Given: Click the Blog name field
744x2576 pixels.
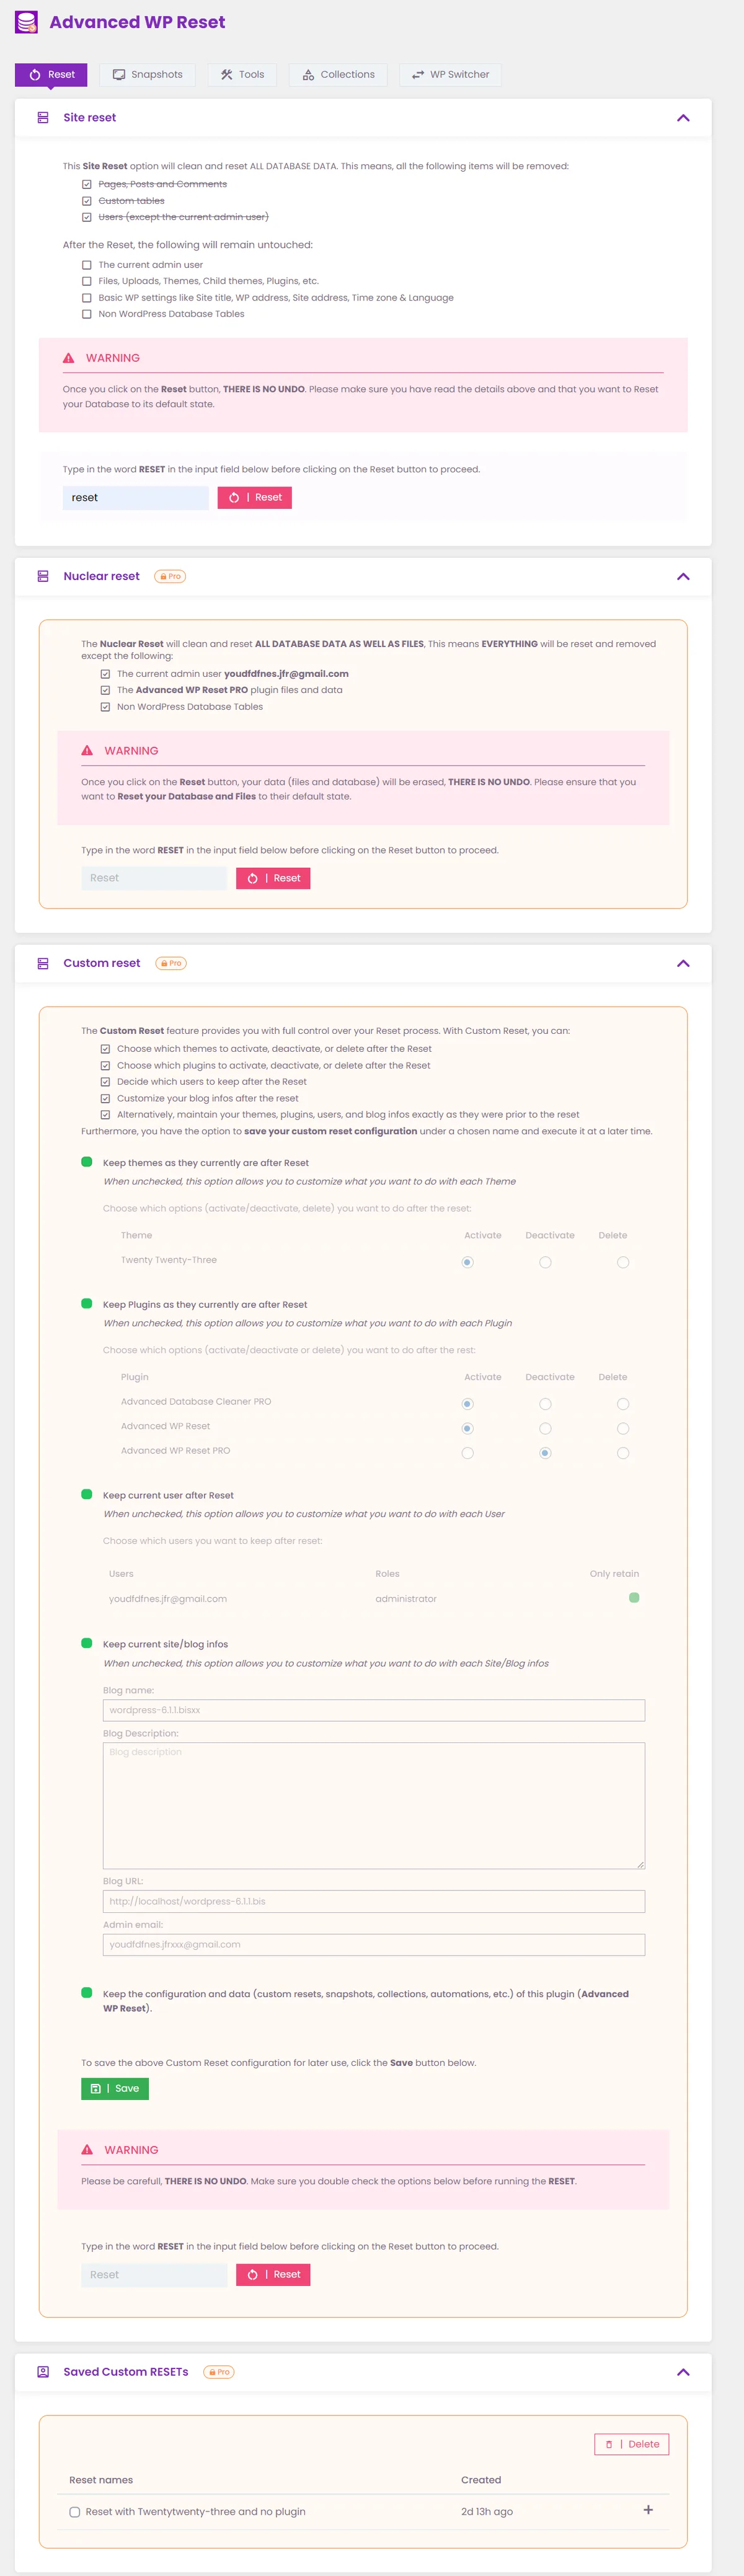Looking at the screenshot, I should click(374, 1711).
